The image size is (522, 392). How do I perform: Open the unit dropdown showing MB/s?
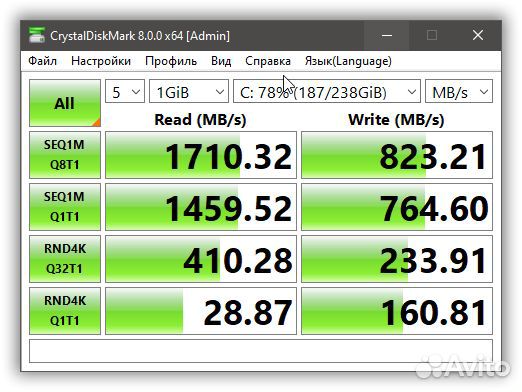click(459, 91)
